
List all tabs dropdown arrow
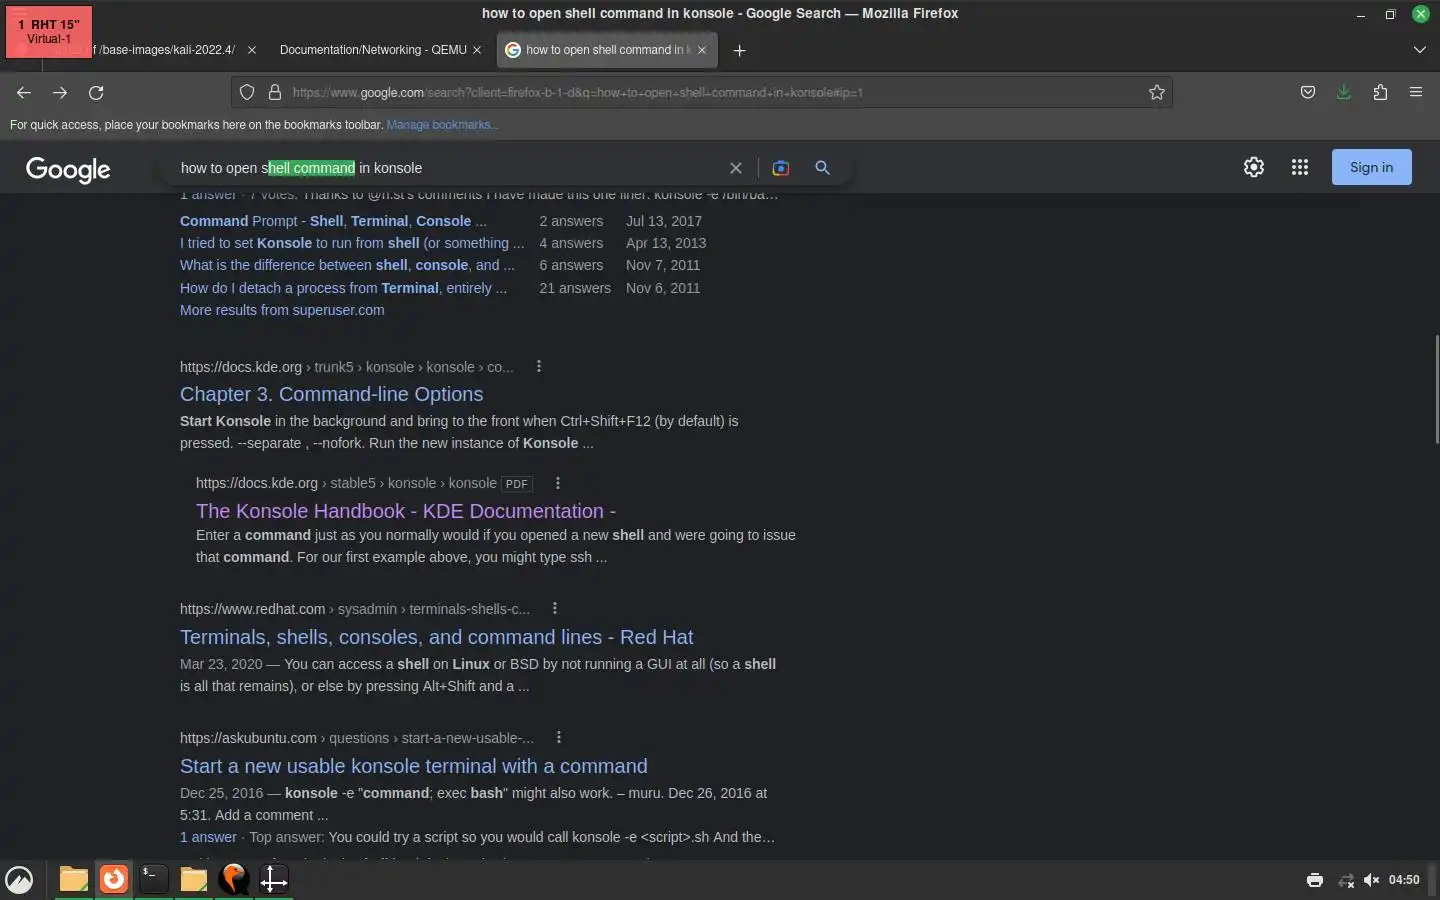tap(1419, 50)
